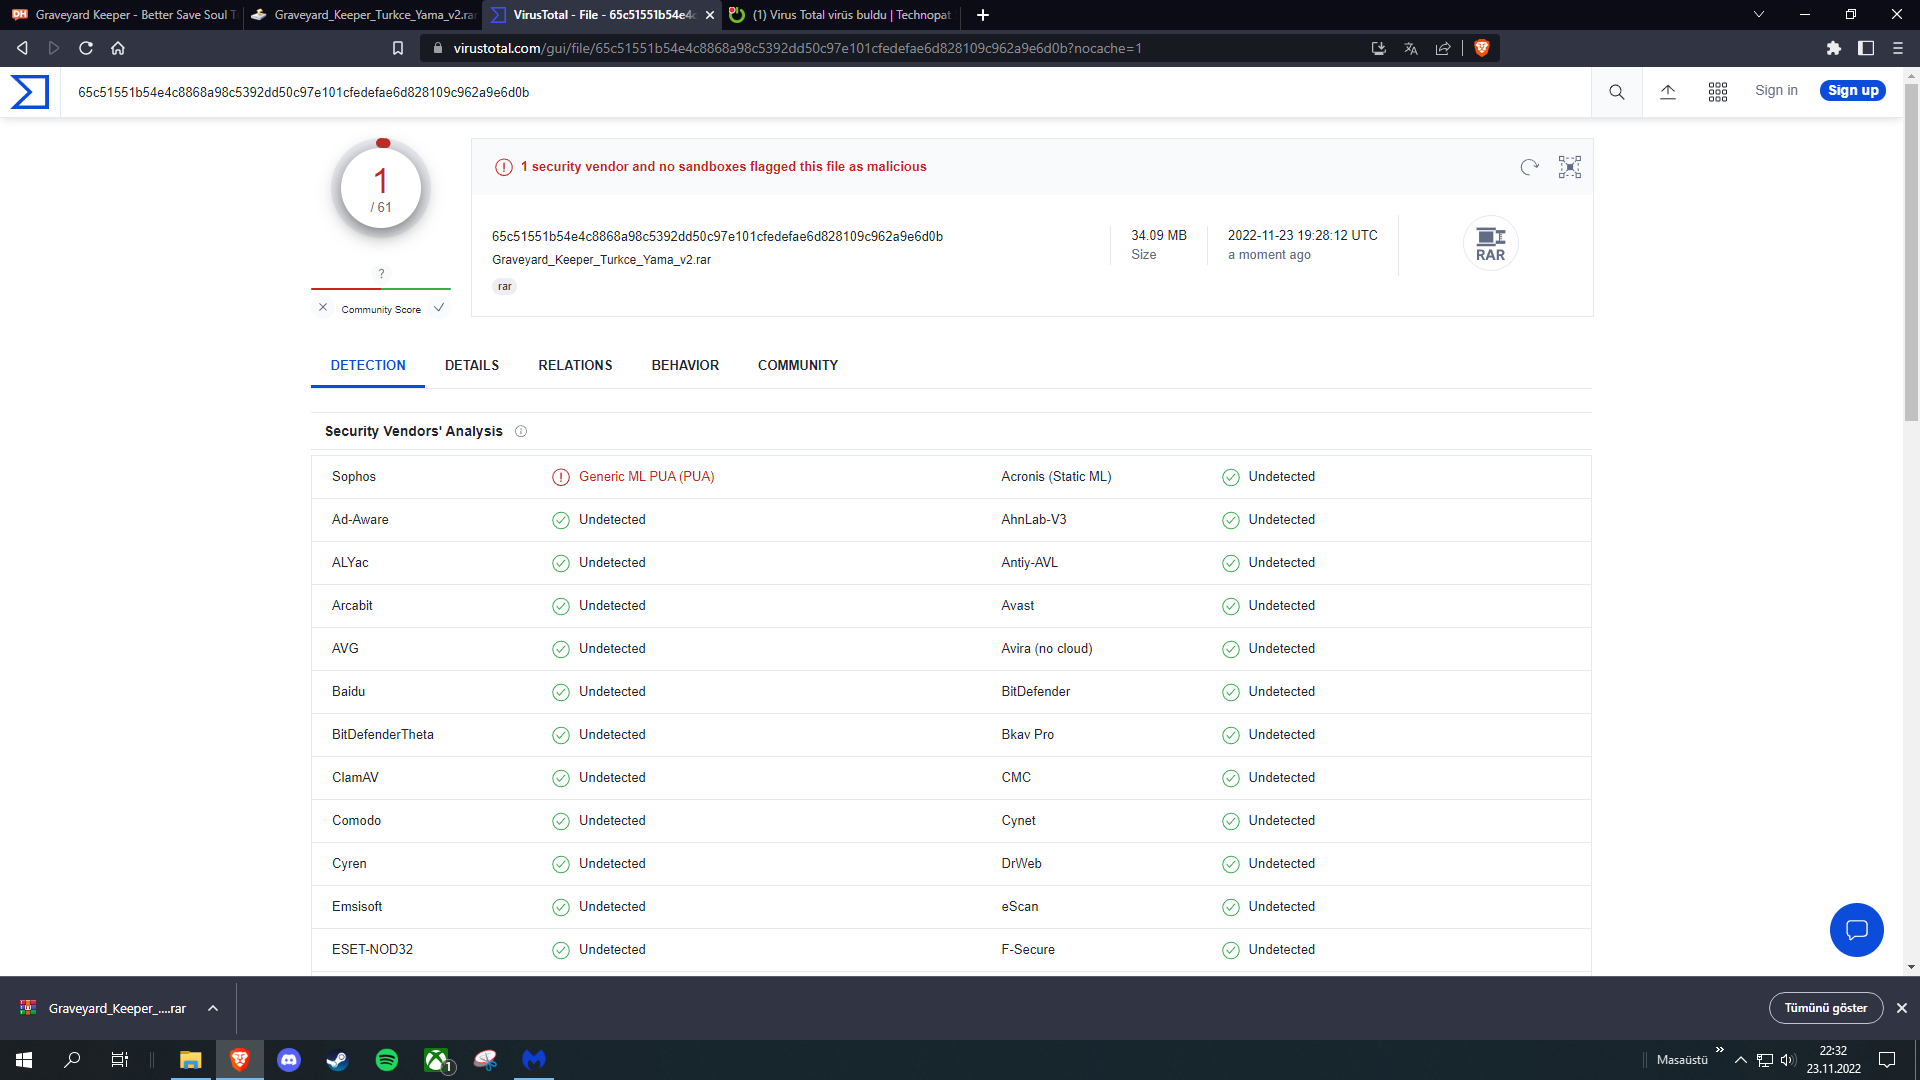Viewport: 1920px width, 1080px height.
Task: Vote negative with community score X
Action: click(x=323, y=308)
